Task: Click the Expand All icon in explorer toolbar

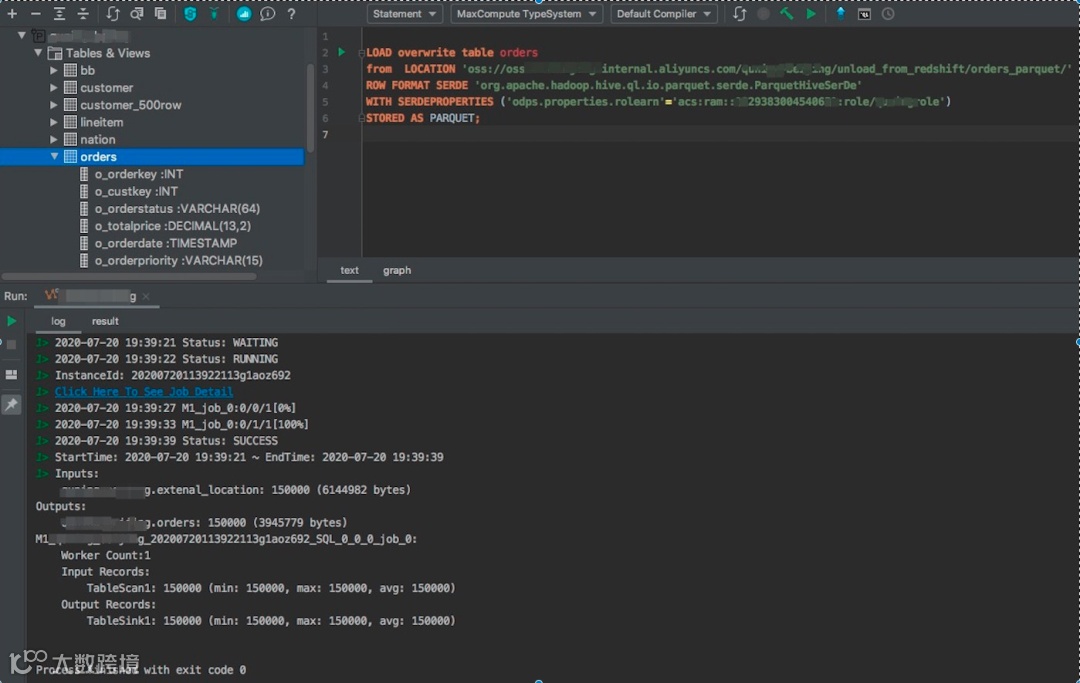Action: [60, 14]
